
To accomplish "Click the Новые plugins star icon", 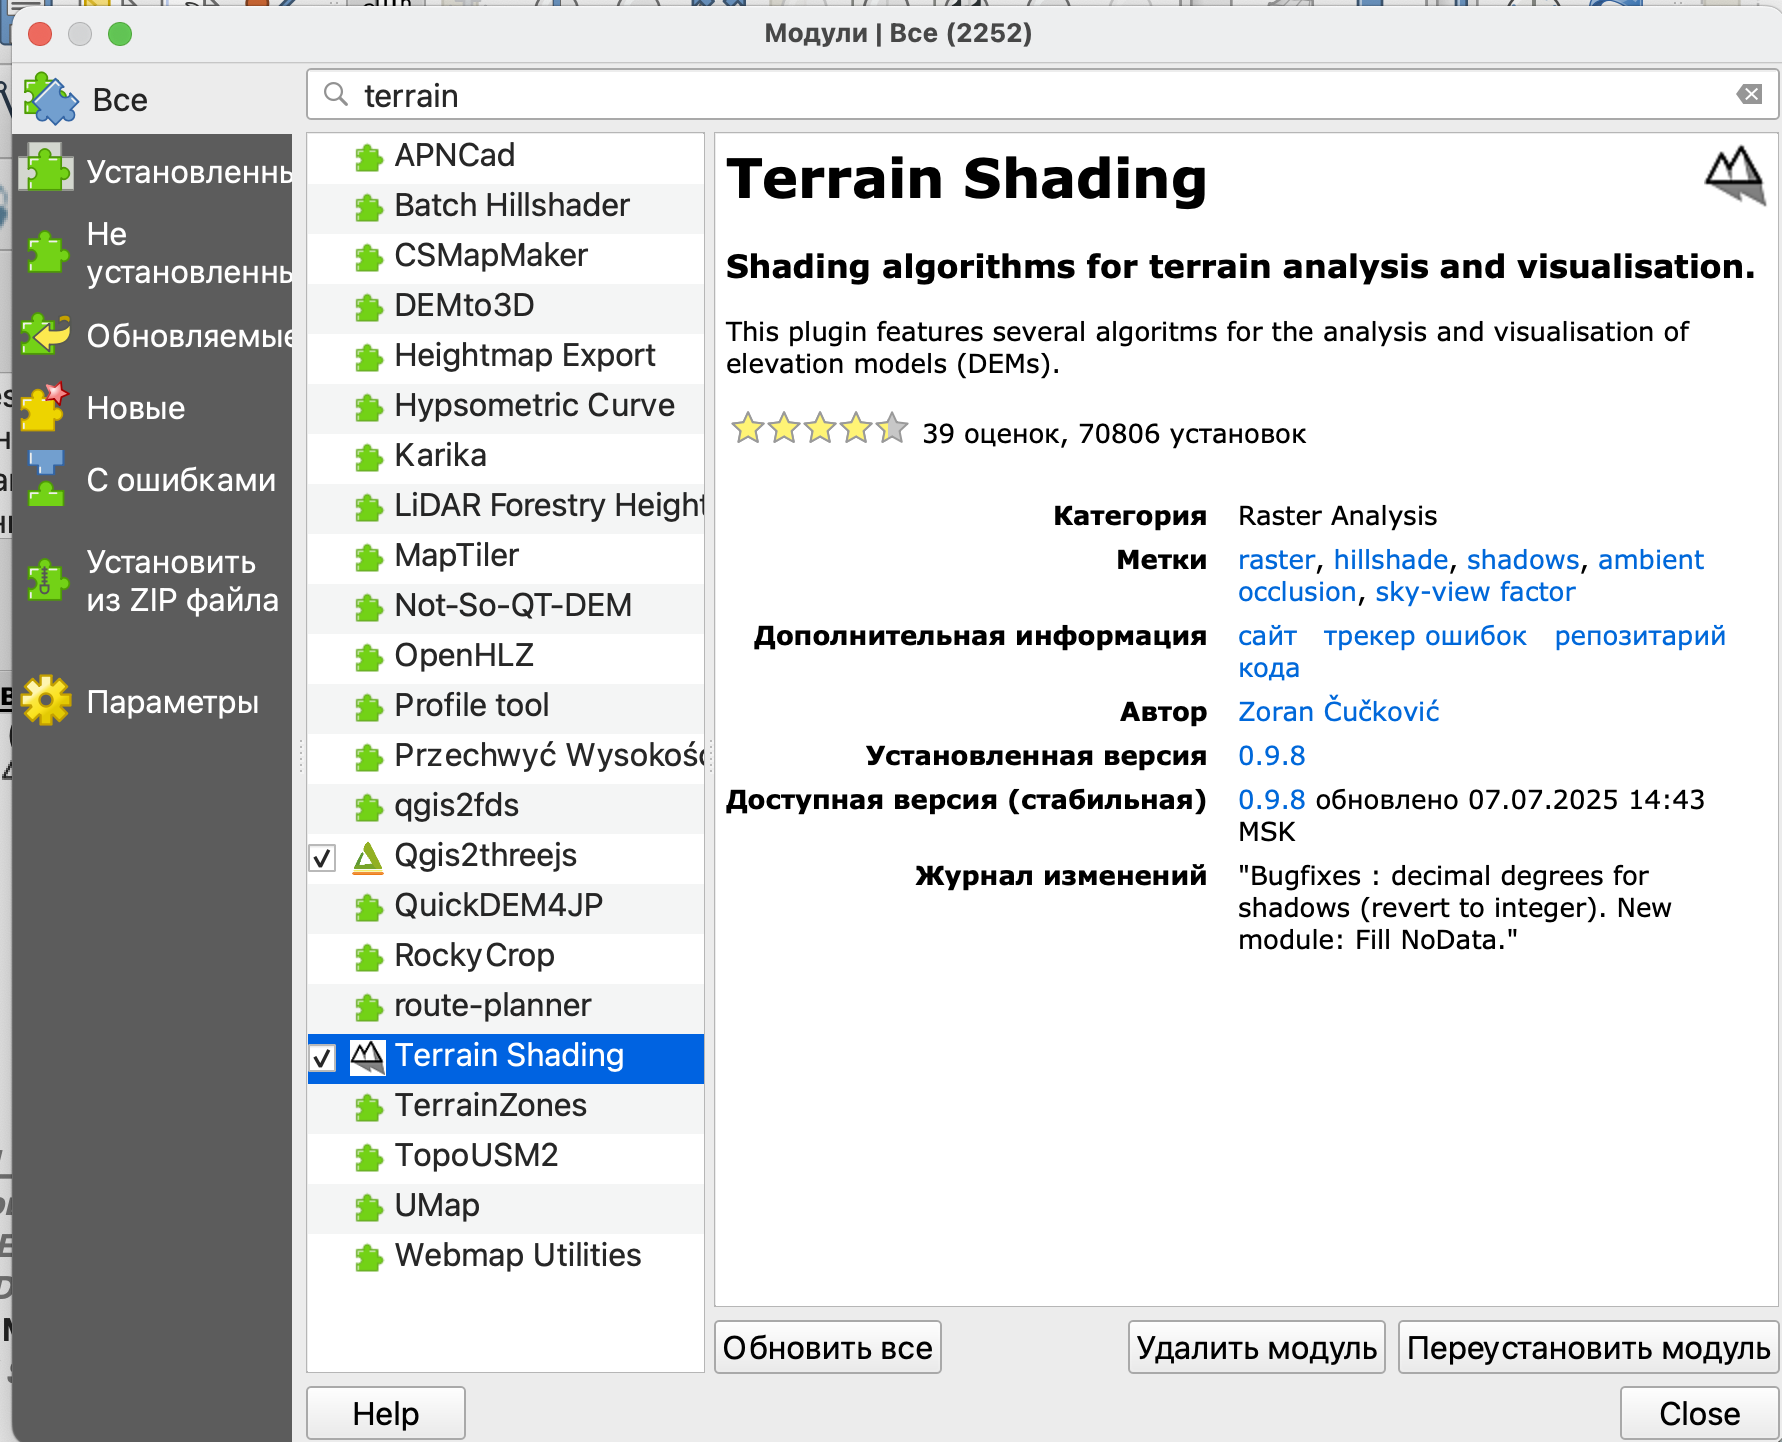I will [x=46, y=407].
